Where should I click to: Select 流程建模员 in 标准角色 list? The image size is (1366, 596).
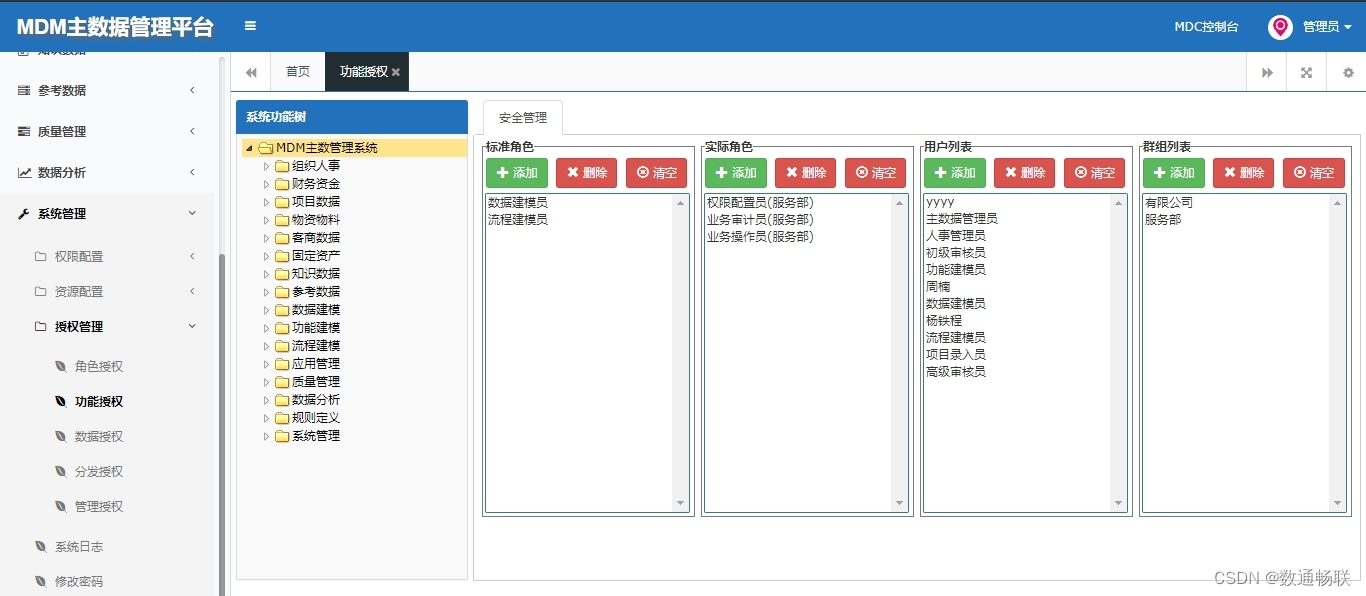[x=518, y=219]
